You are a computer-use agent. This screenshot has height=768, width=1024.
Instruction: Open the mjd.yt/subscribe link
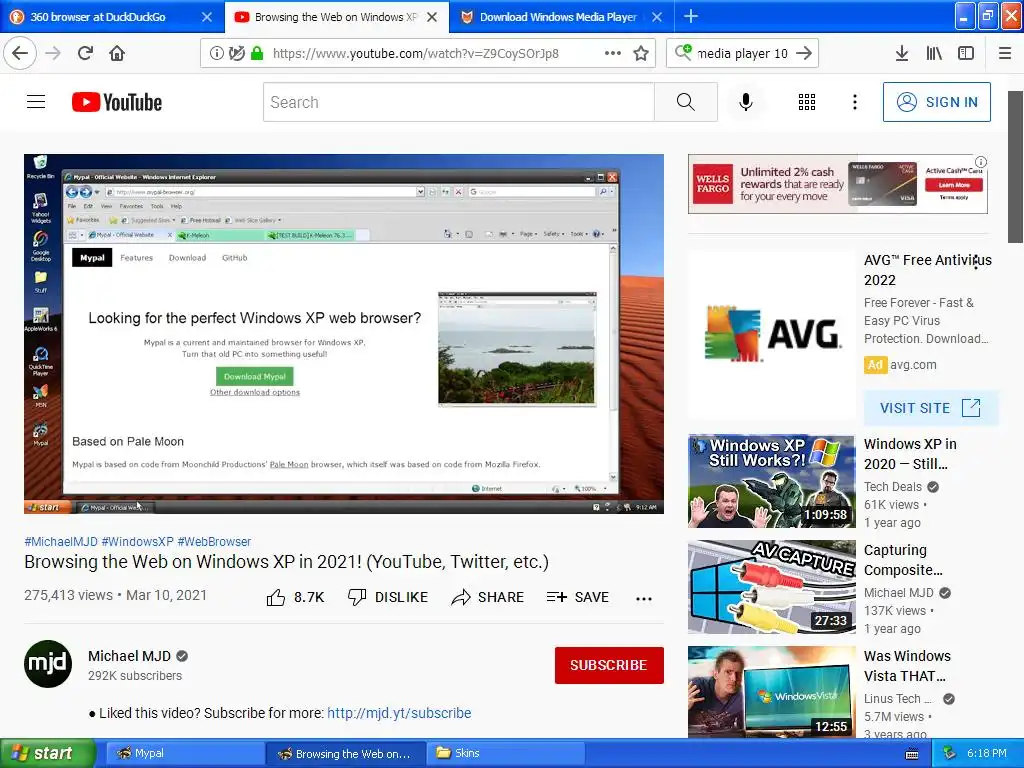pos(399,712)
